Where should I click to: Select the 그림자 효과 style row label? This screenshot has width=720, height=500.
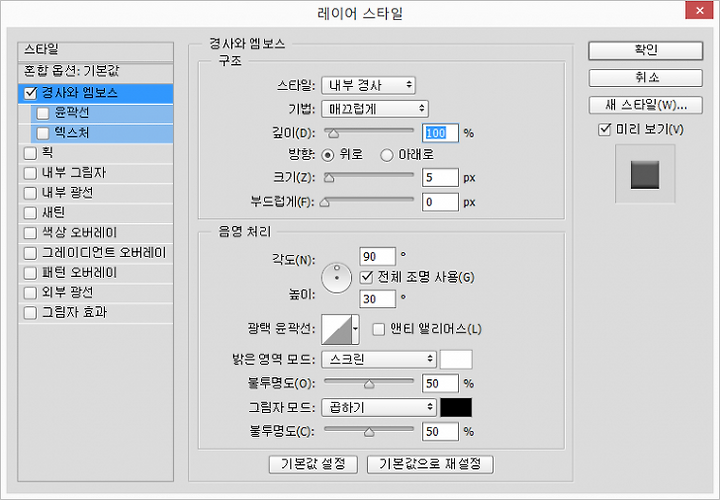coord(74,313)
